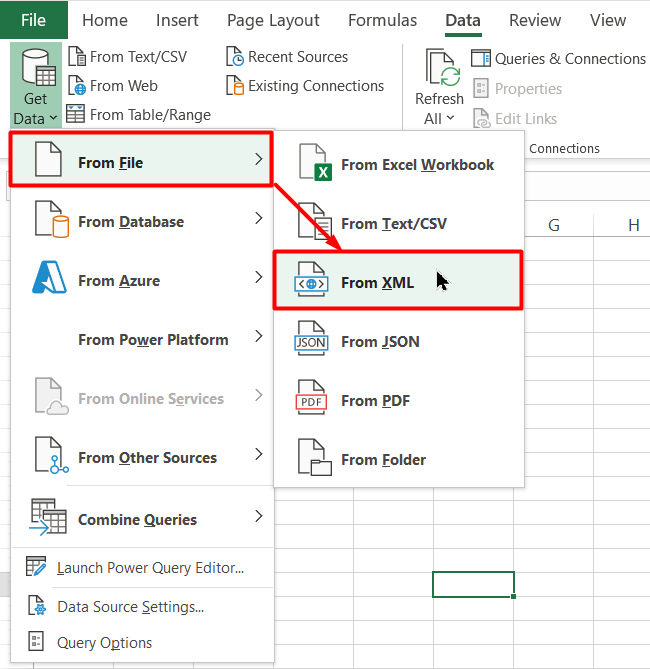Open Data Source Settings label
The image size is (650, 669).
coord(131,607)
